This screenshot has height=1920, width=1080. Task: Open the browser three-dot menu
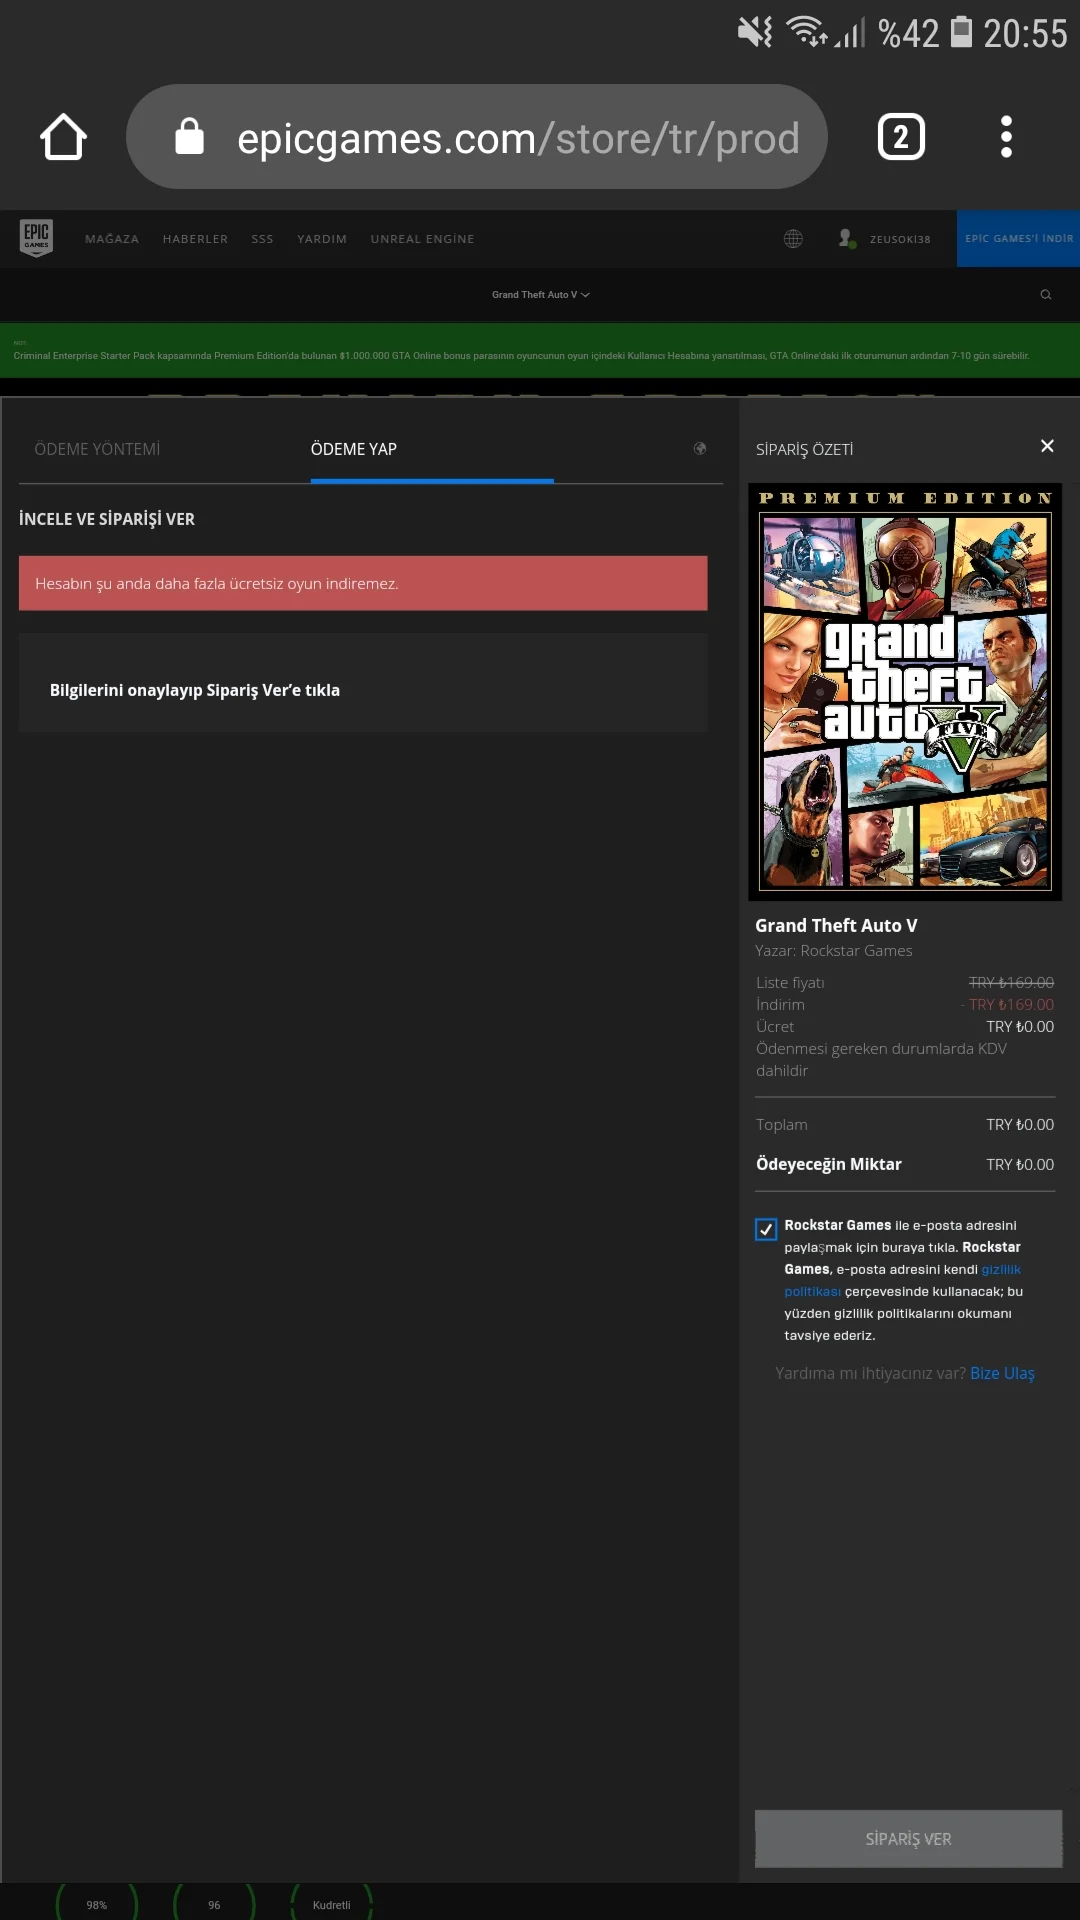[1006, 137]
